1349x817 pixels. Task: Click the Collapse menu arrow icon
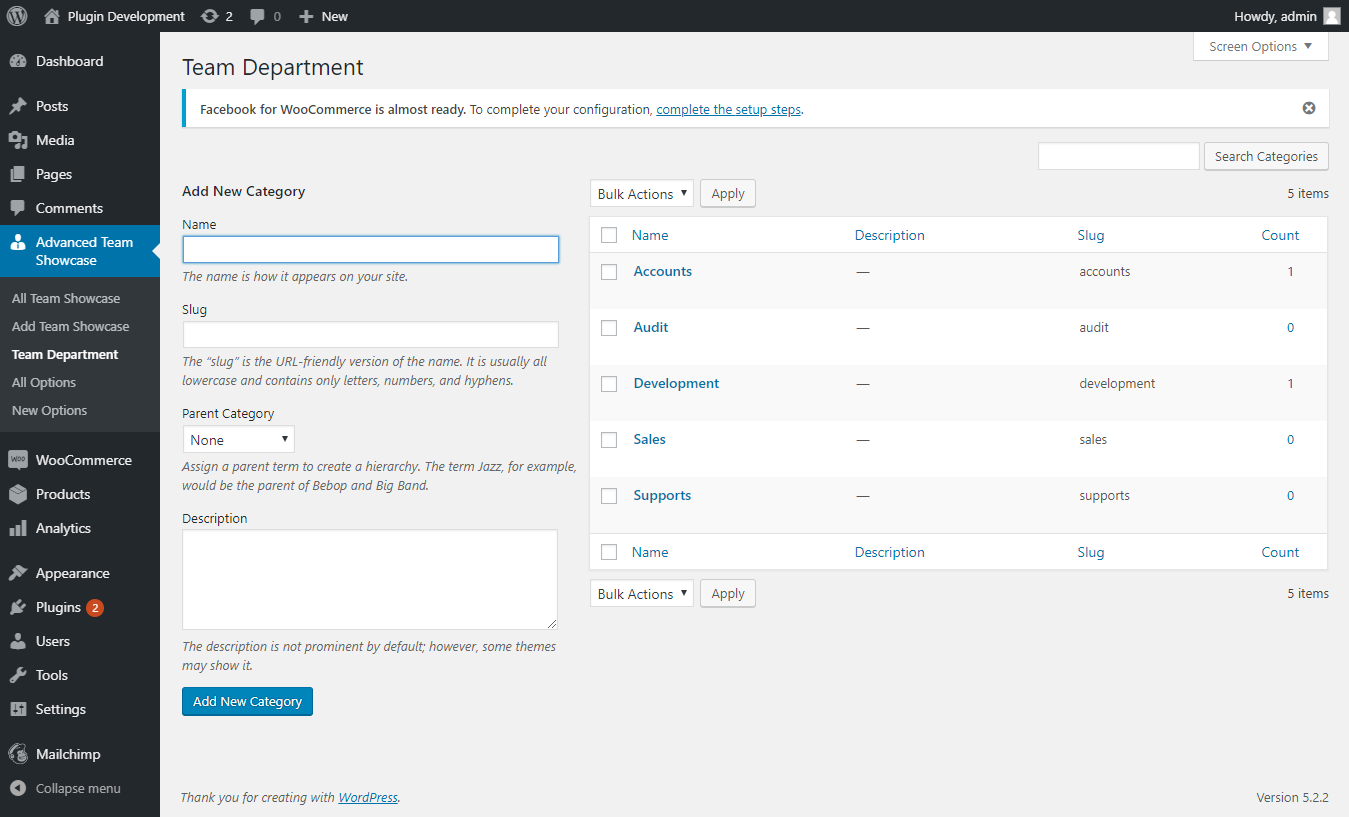click(18, 788)
